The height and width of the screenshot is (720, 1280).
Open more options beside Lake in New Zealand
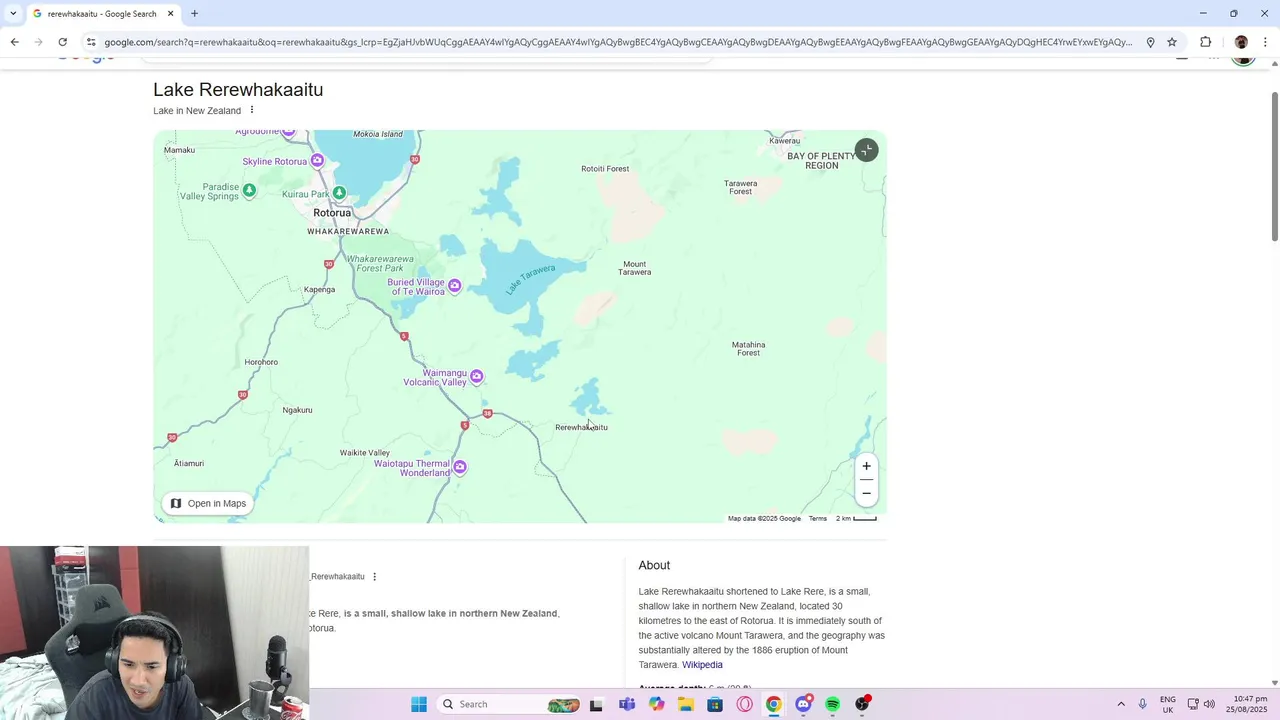pos(252,110)
